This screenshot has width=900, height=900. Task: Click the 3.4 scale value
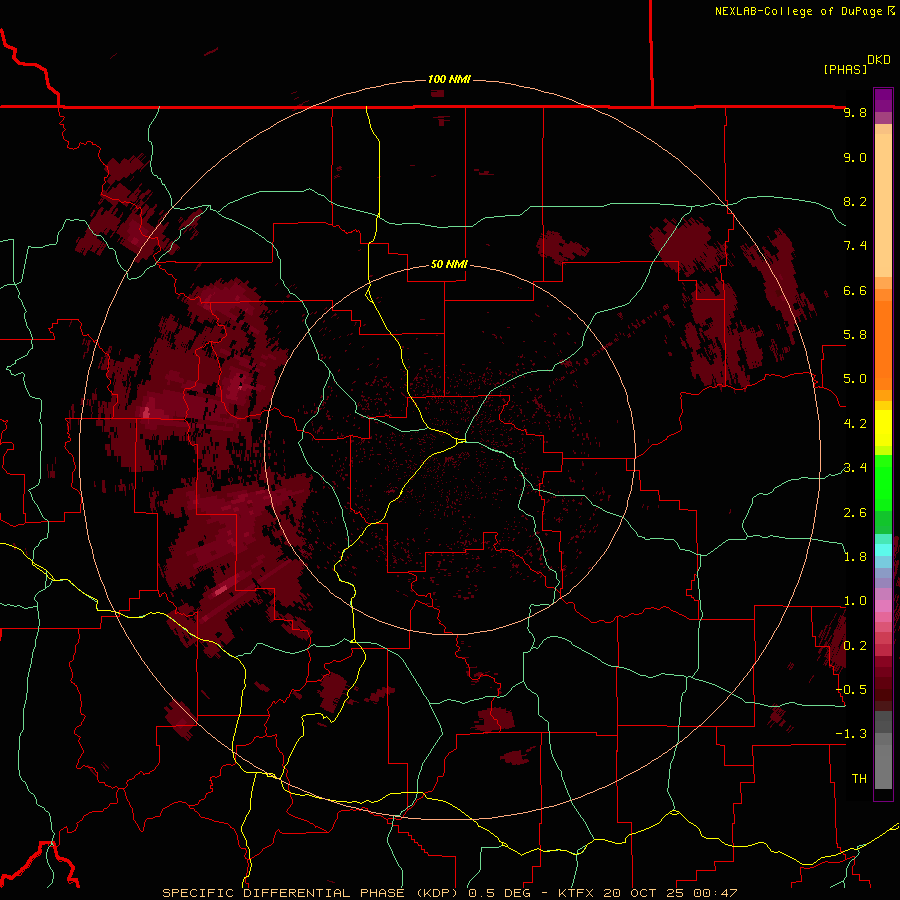[x=855, y=468]
